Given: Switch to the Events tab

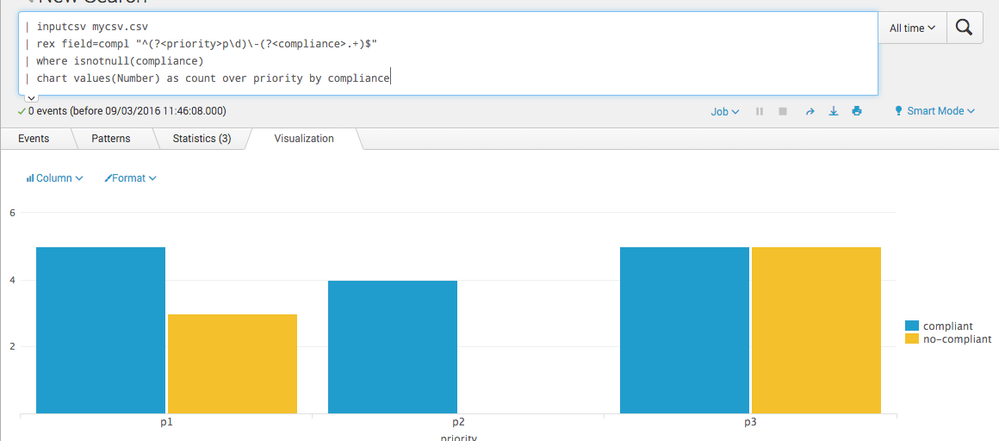Looking at the screenshot, I should click(34, 139).
